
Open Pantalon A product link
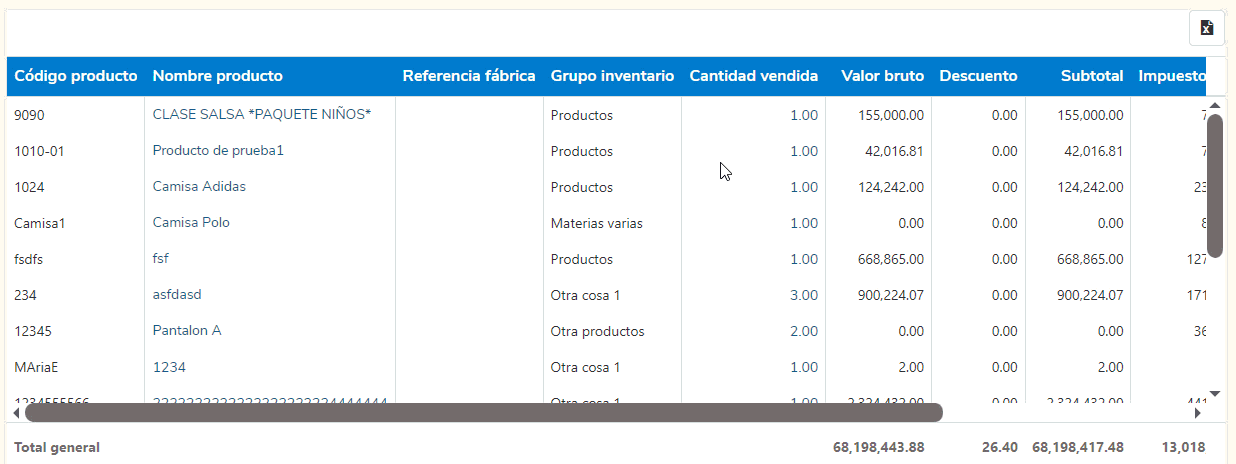pyautogui.click(x=187, y=330)
